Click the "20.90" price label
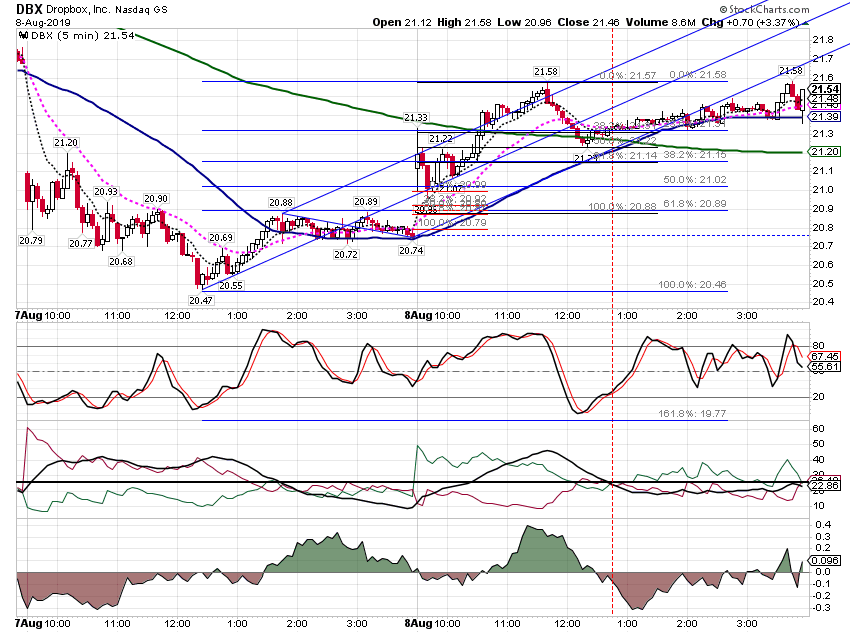850x633 pixels. 156,199
